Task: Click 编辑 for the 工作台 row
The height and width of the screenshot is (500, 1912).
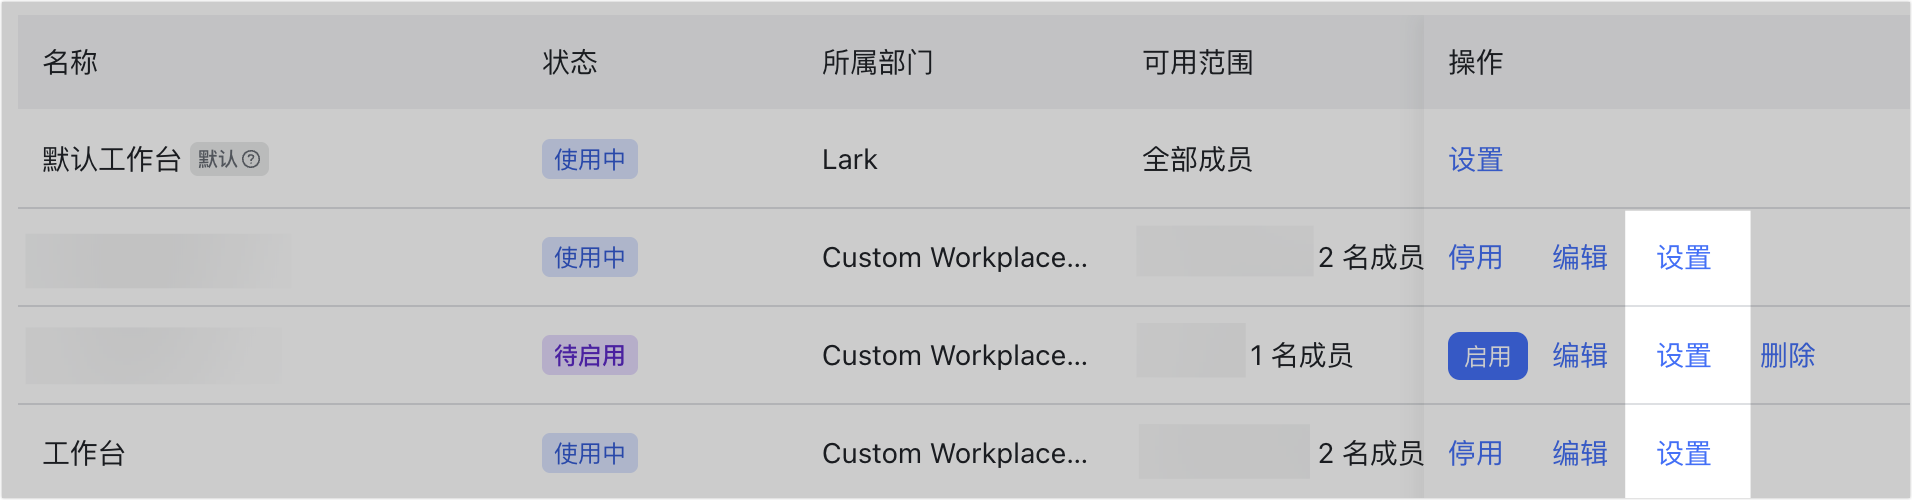Action: [x=1579, y=454]
